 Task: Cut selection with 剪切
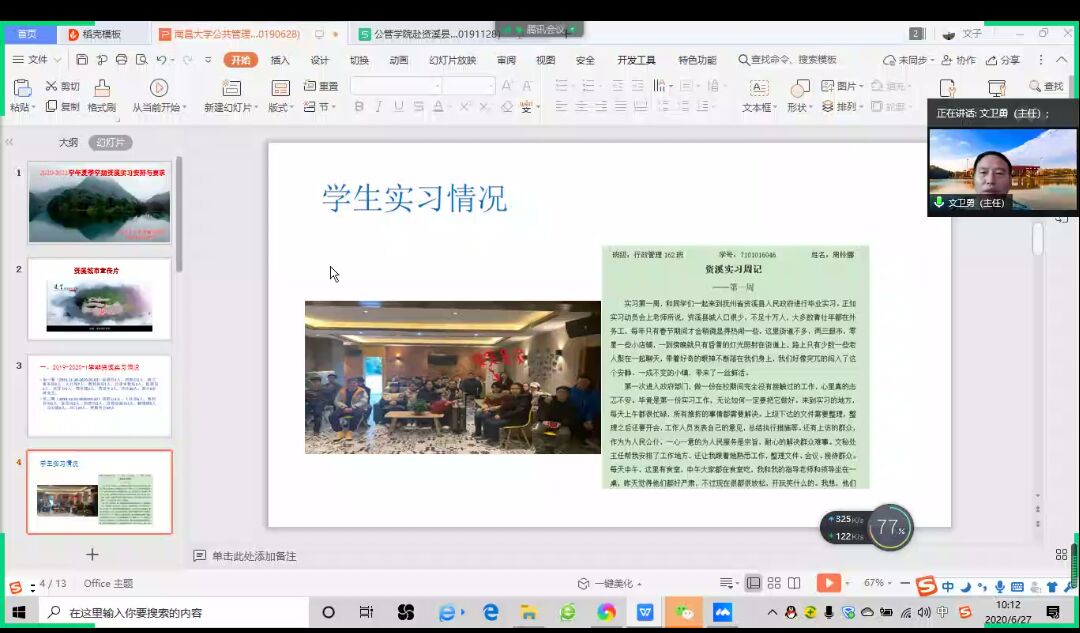coord(62,86)
